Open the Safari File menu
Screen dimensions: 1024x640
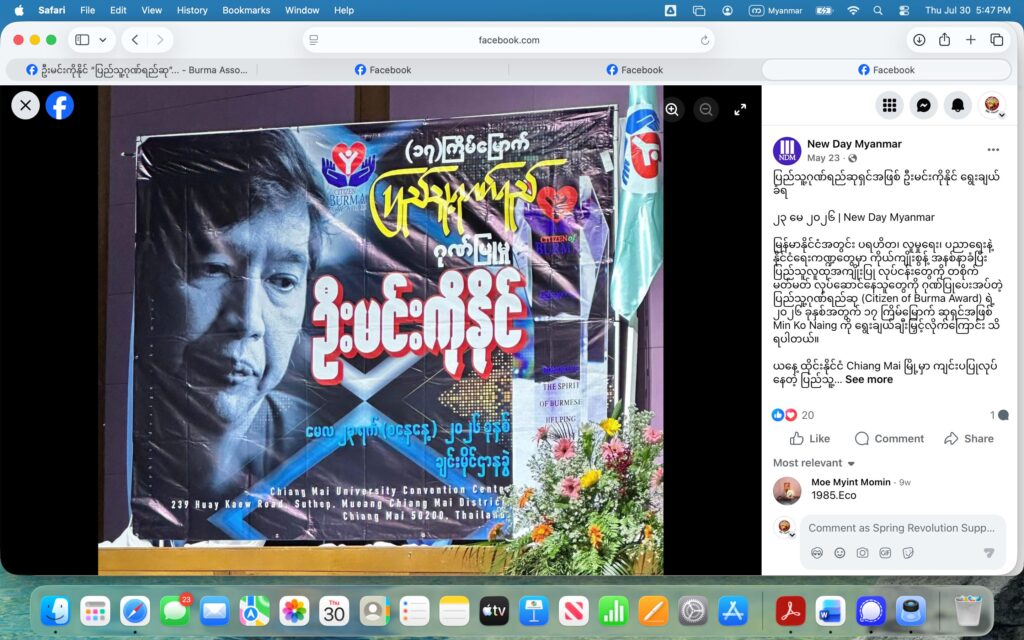tap(88, 10)
